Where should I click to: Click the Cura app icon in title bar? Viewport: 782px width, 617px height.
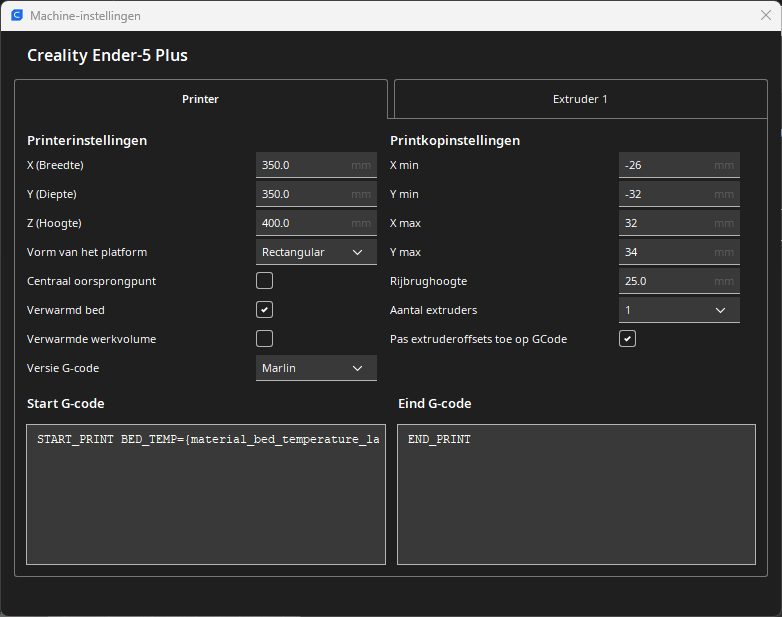[x=17, y=15]
